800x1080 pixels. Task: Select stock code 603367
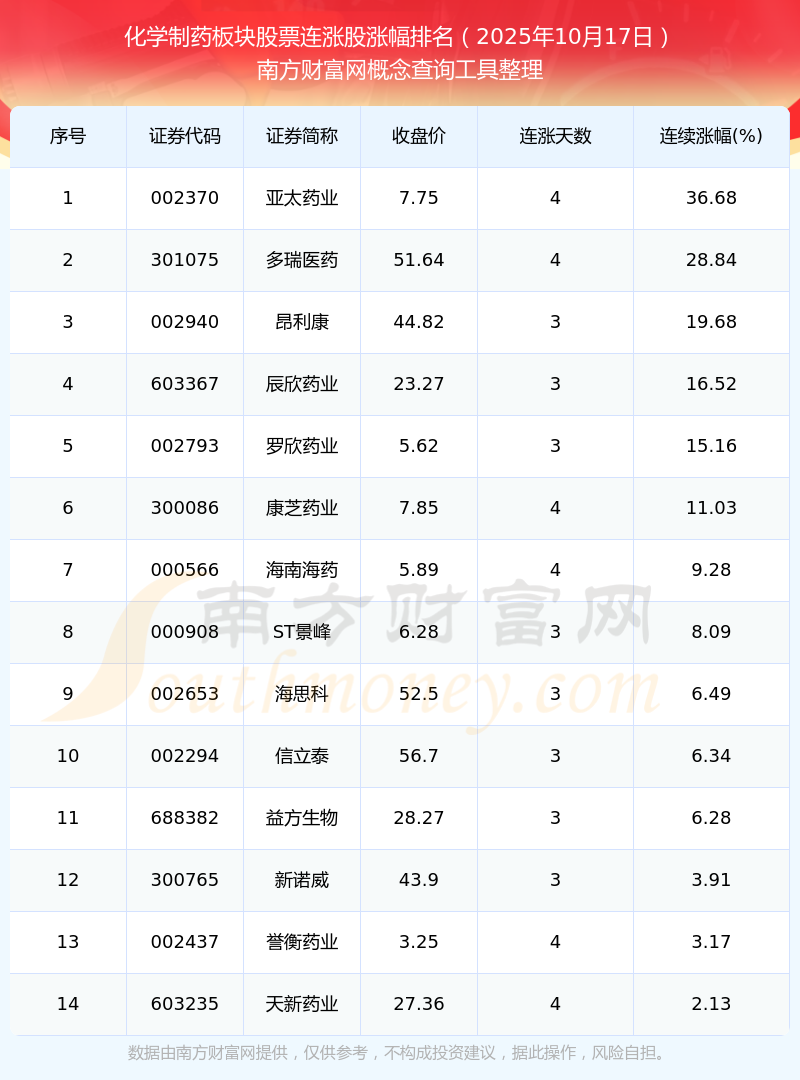pyautogui.click(x=185, y=384)
